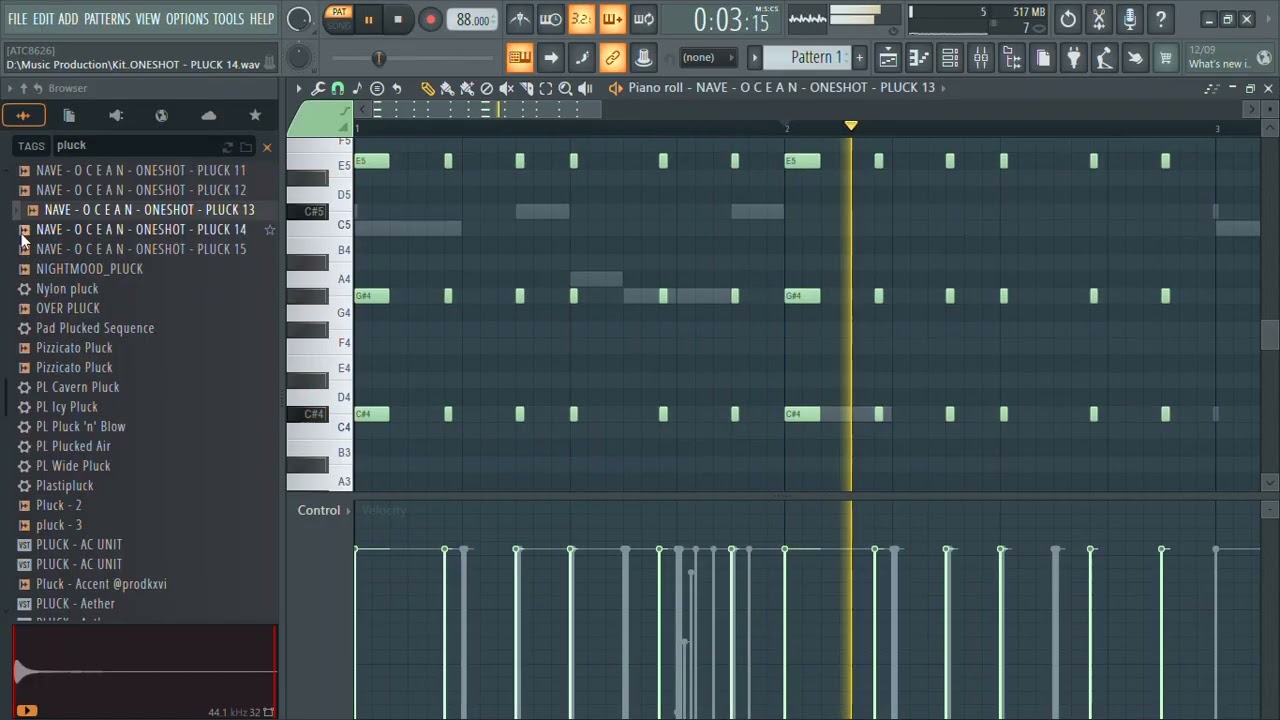Toggle wait for input before playing
This screenshot has height=720, width=1280.
tap(551, 19)
